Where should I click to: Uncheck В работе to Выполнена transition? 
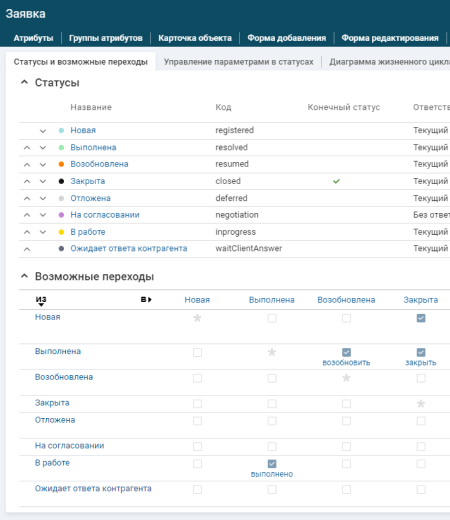(x=272, y=464)
